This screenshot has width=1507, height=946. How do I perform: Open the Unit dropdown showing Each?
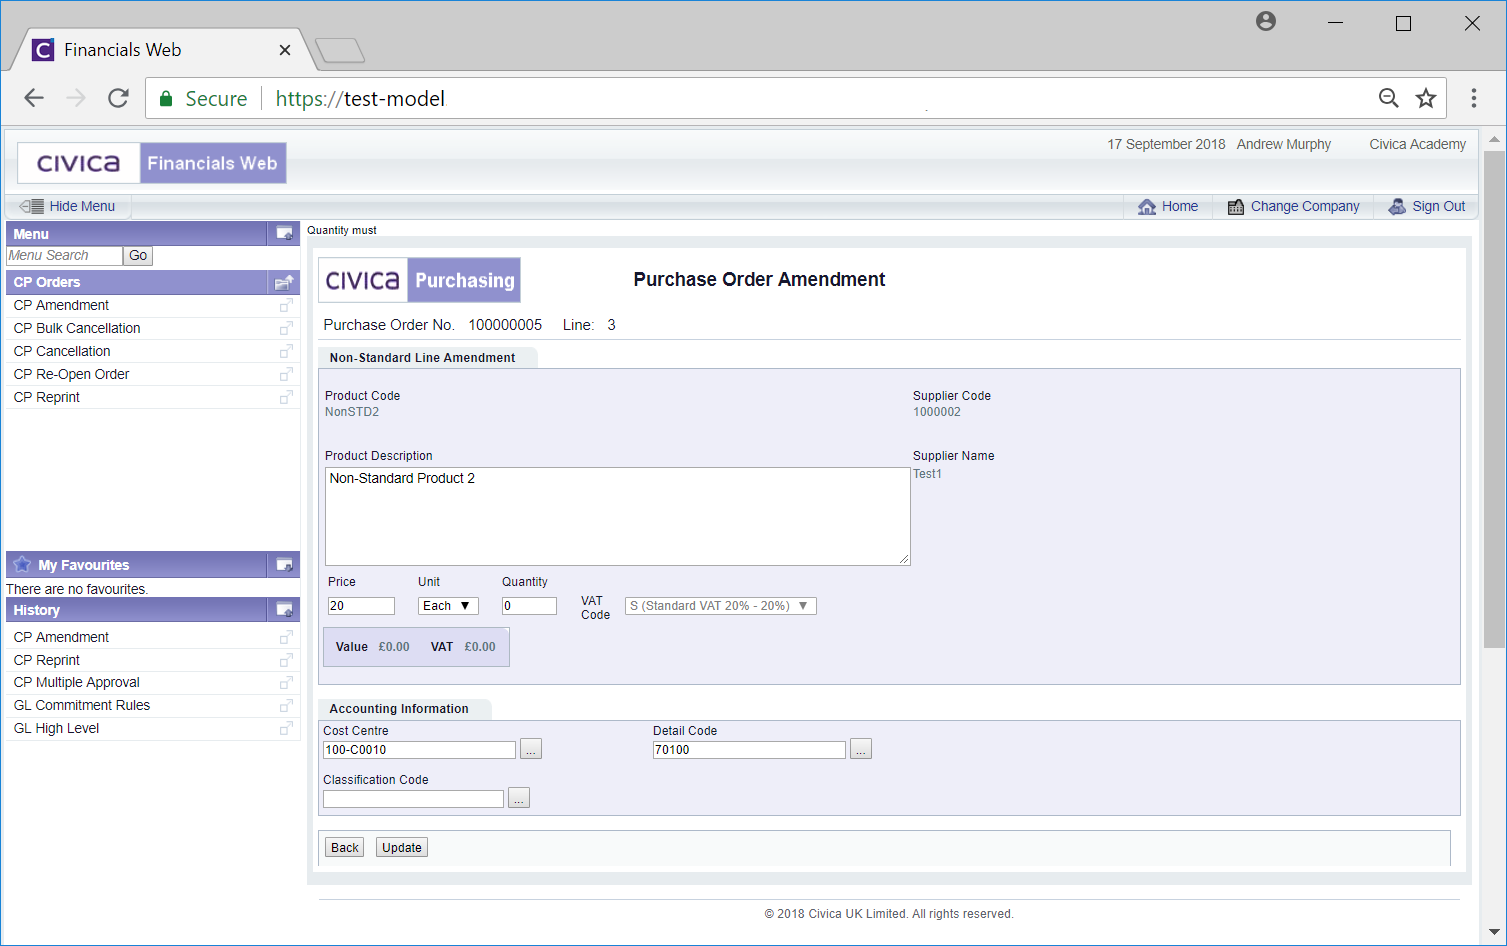pyautogui.click(x=448, y=606)
